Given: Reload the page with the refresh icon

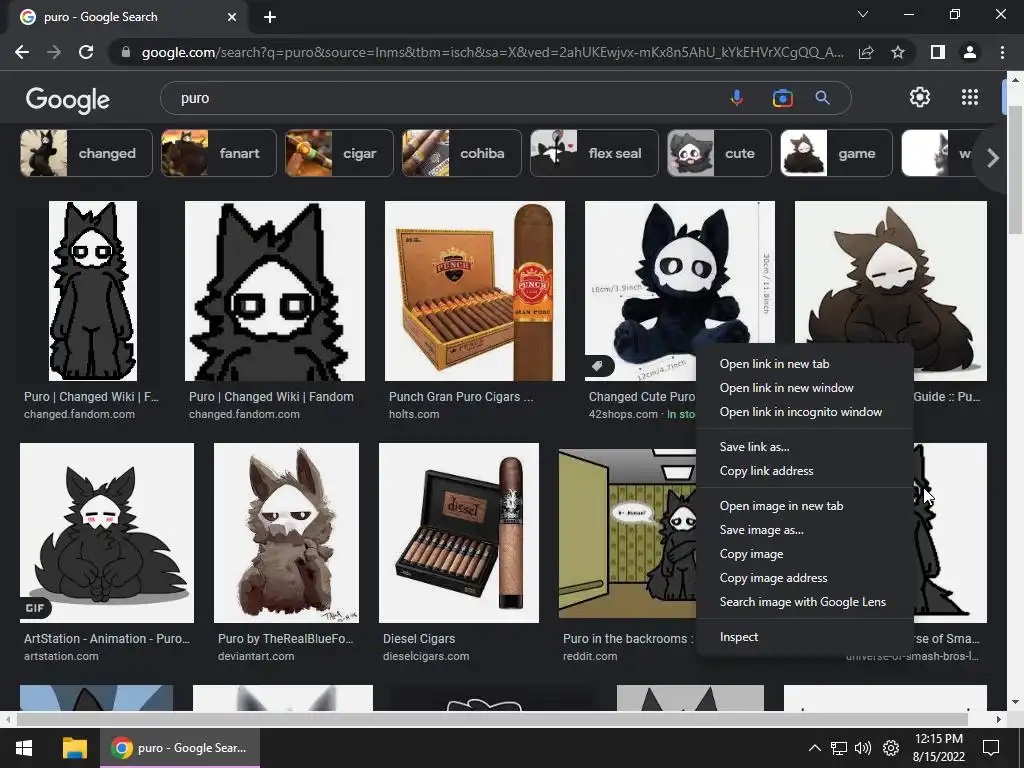Looking at the screenshot, I should (x=86, y=52).
